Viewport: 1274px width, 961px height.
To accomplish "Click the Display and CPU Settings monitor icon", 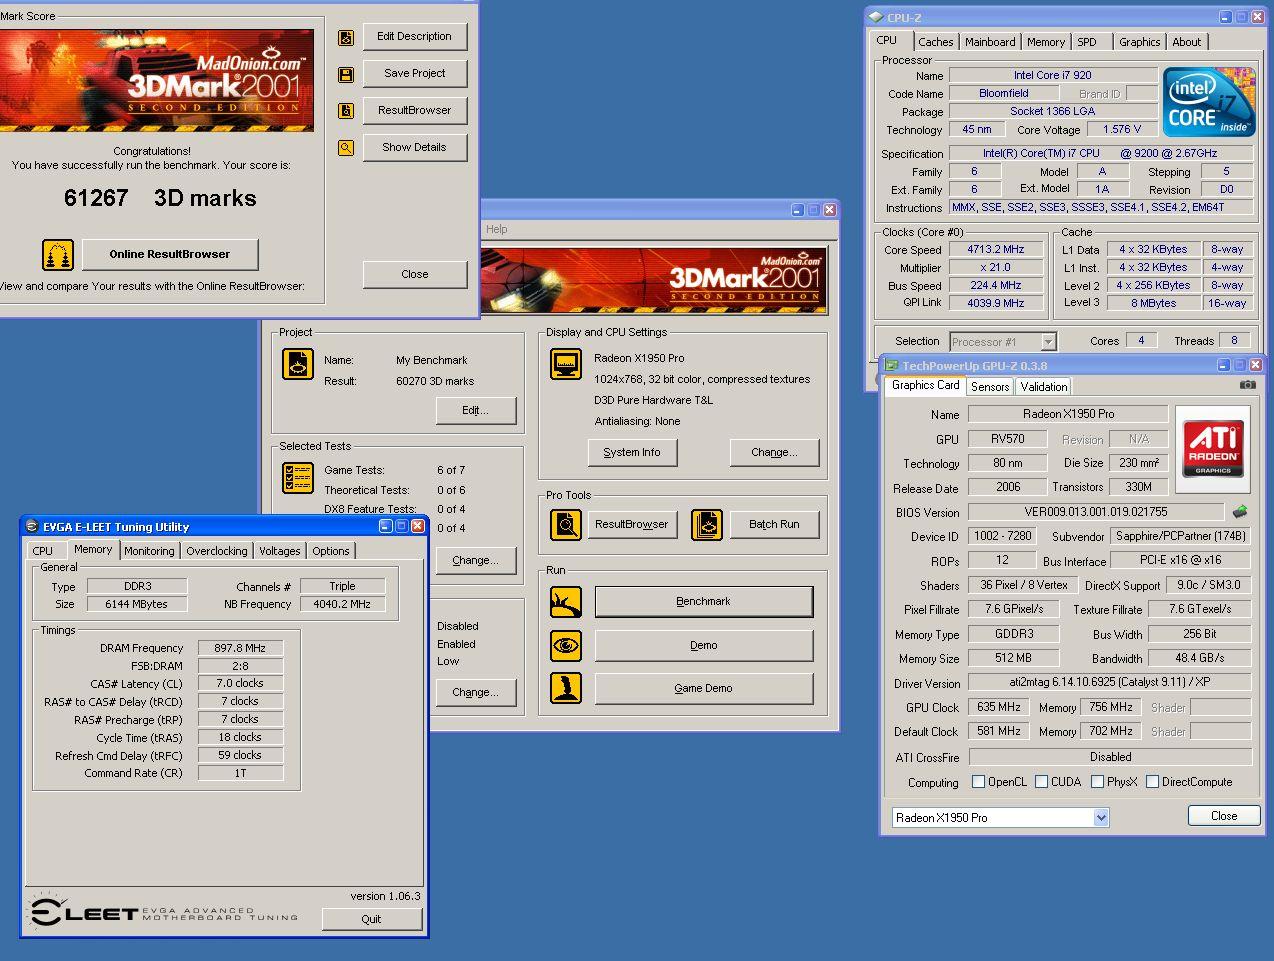I will pos(566,364).
